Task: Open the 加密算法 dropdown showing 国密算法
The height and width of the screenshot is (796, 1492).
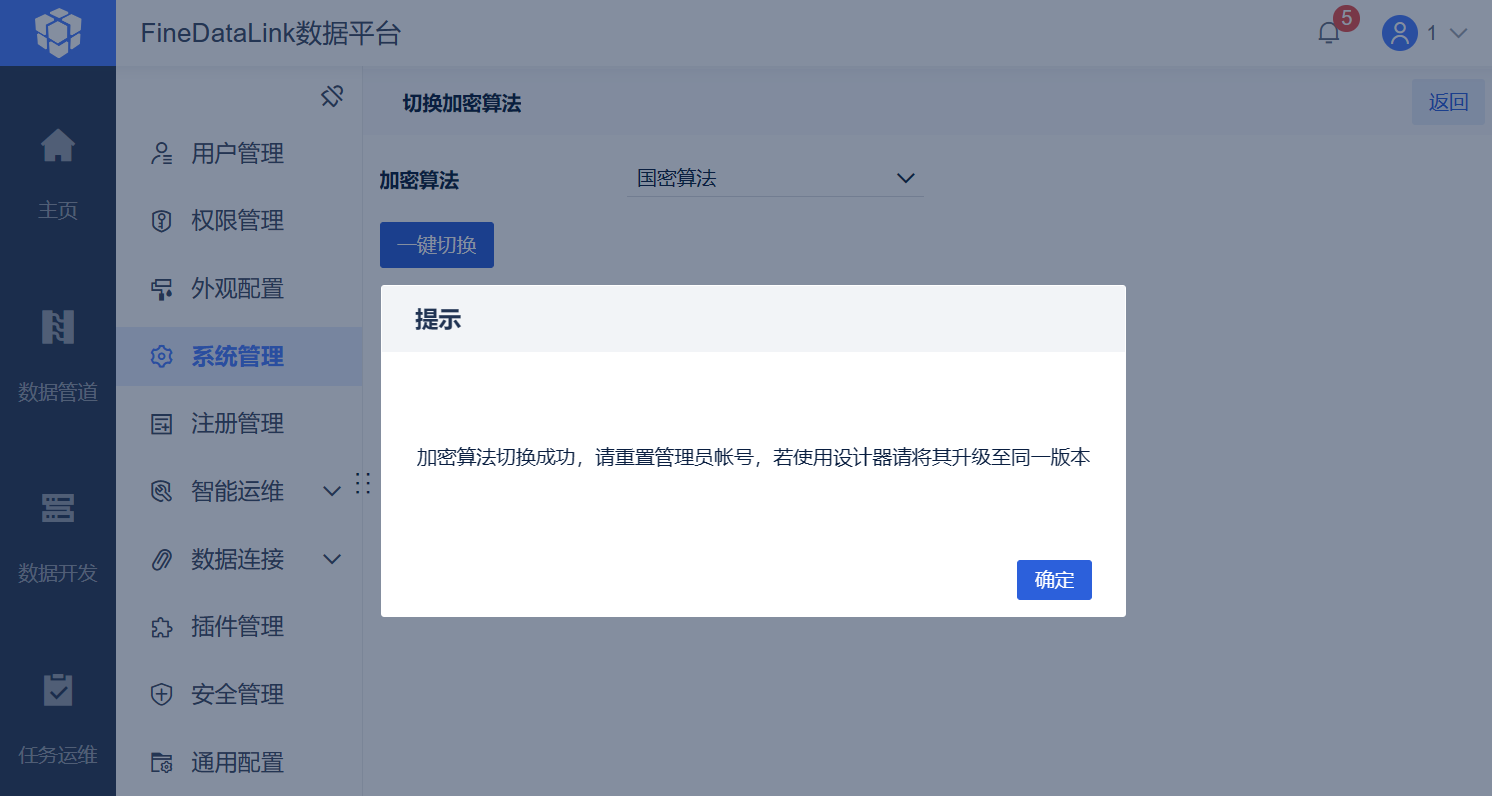Action: pyautogui.click(x=775, y=178)
